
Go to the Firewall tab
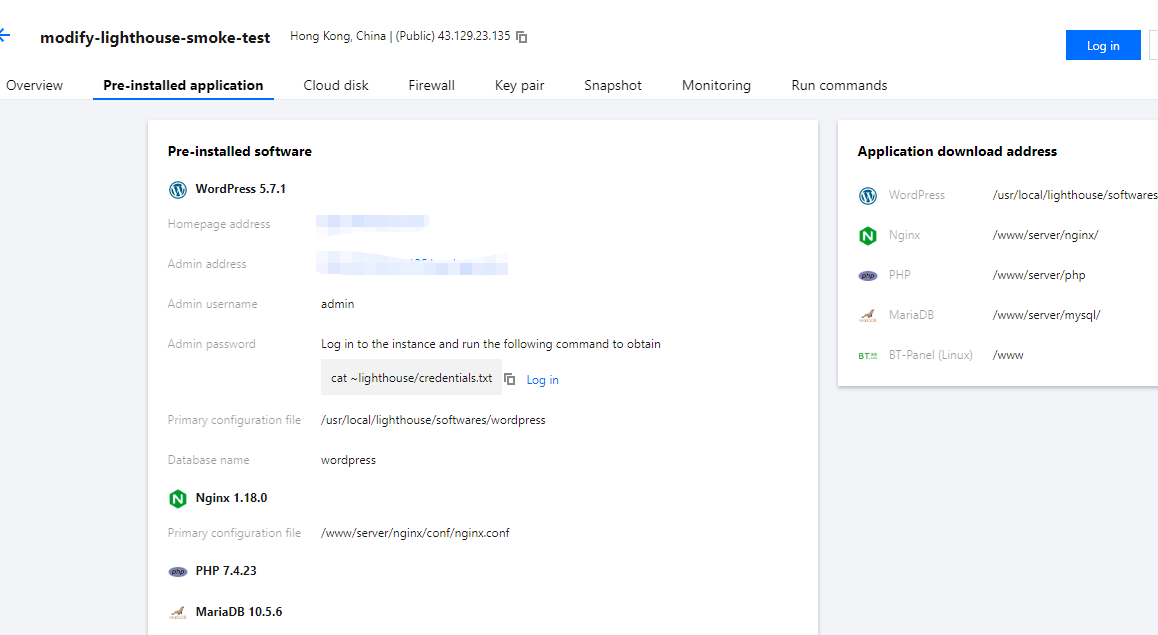tap(431, 85)
